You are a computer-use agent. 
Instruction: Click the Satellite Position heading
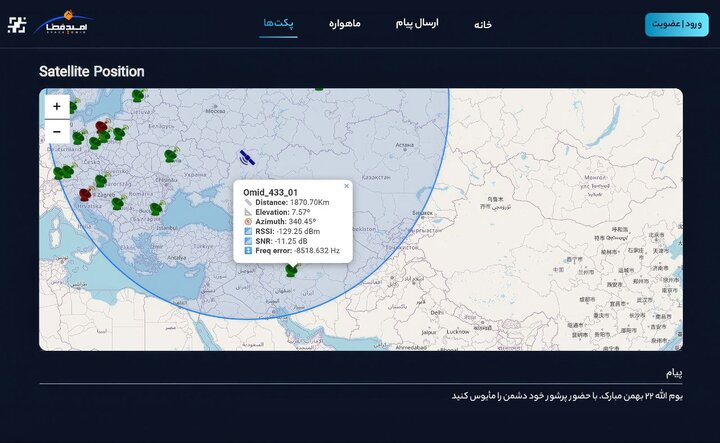(91, 72)
